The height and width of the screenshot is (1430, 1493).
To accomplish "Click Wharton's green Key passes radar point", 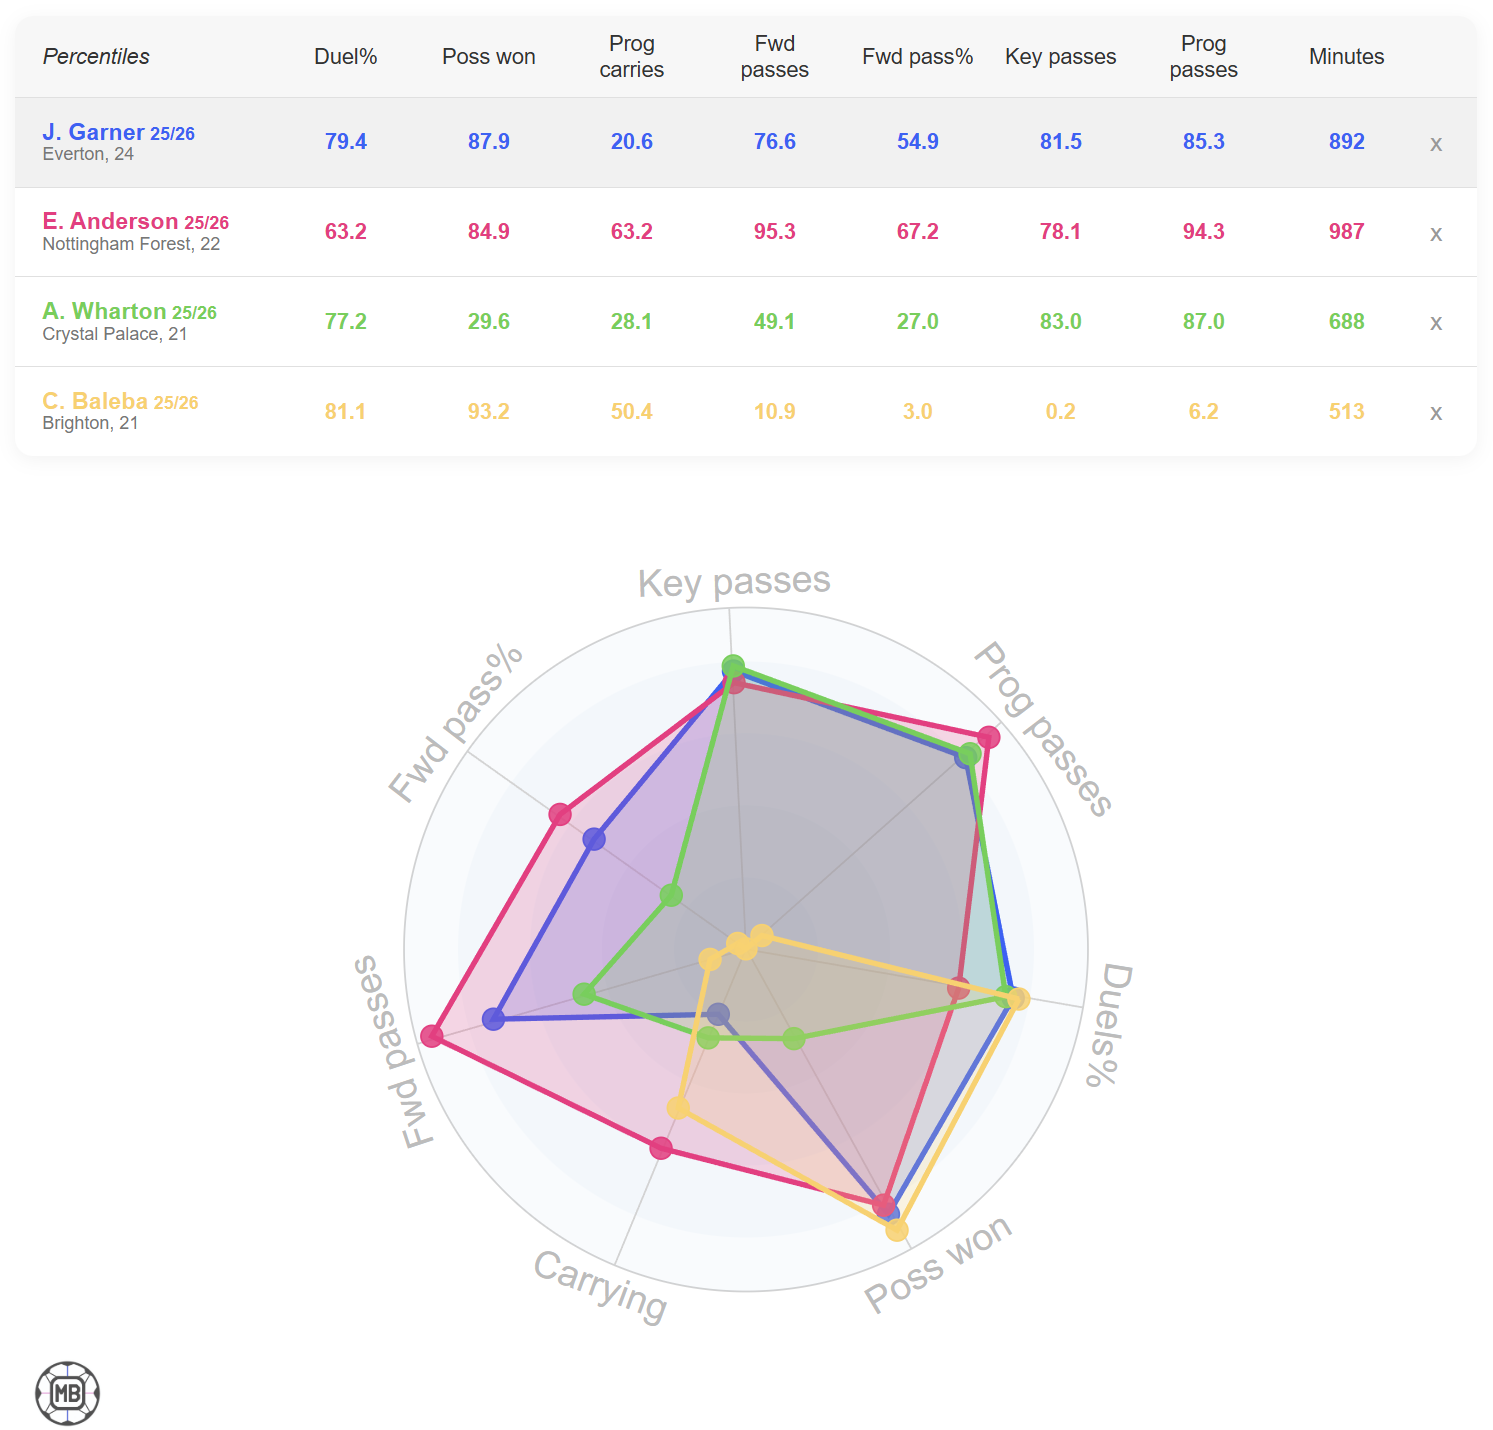I will (733, 666).
